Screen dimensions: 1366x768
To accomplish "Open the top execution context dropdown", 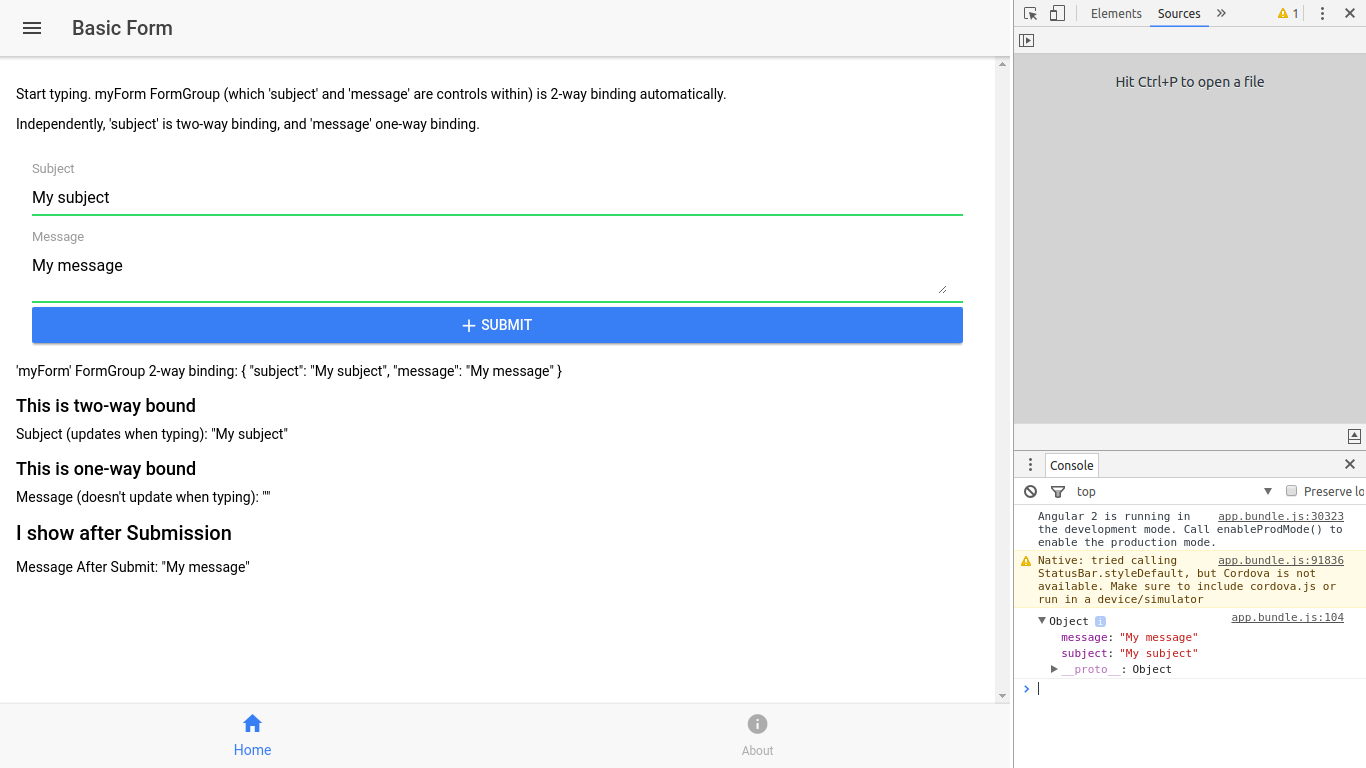I will point(1173,491).
